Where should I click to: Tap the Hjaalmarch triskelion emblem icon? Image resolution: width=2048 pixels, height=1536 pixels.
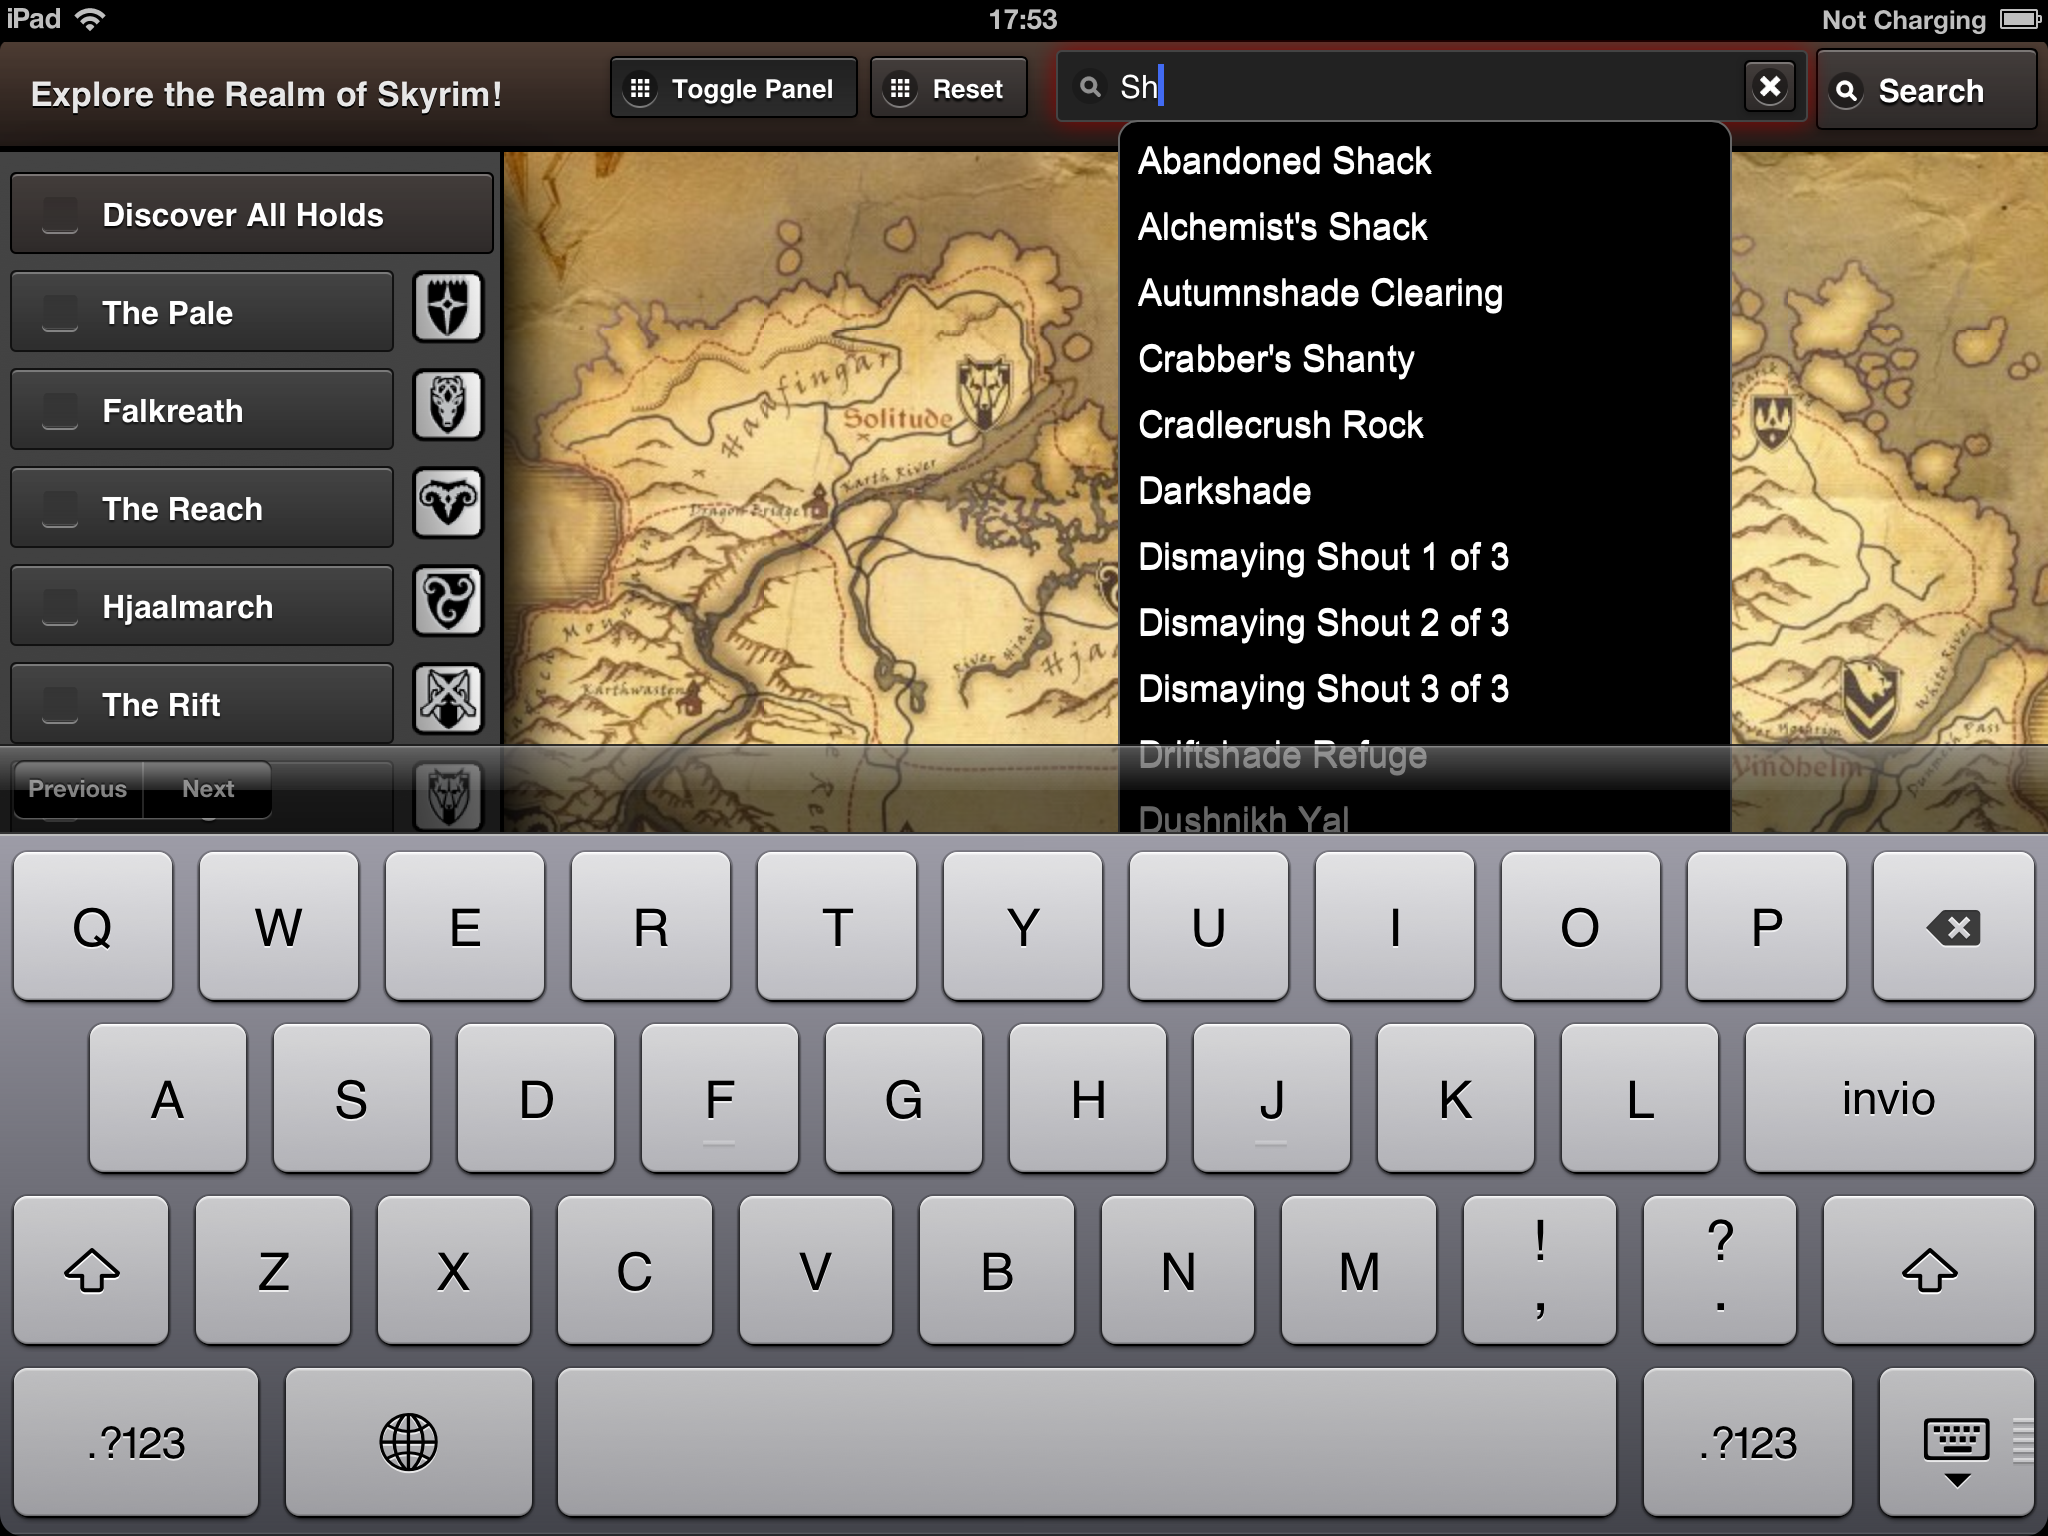(x=448, y=601)
